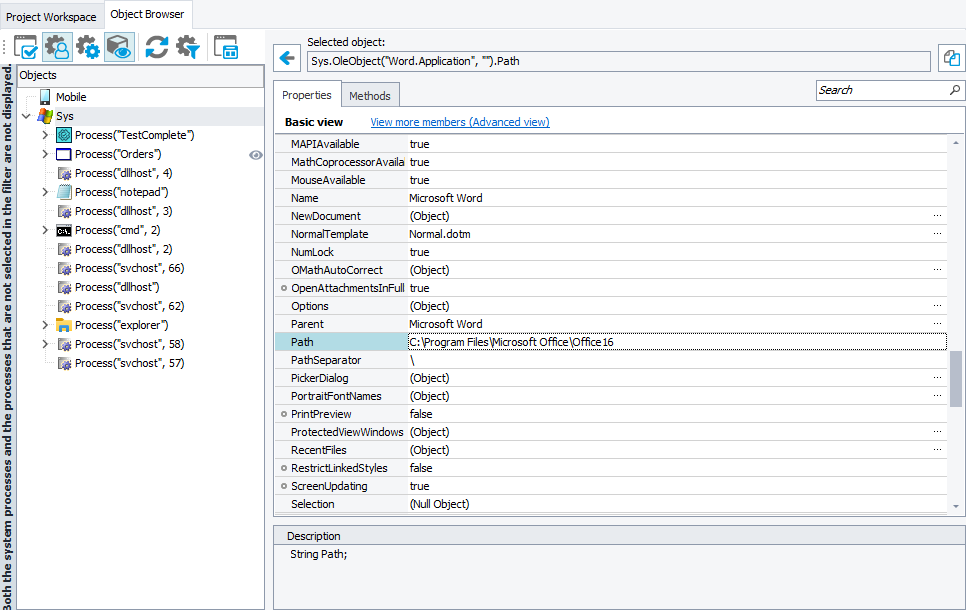The image size is (966, 610).
Task: Click the copy object name icon
Action: 950,60
